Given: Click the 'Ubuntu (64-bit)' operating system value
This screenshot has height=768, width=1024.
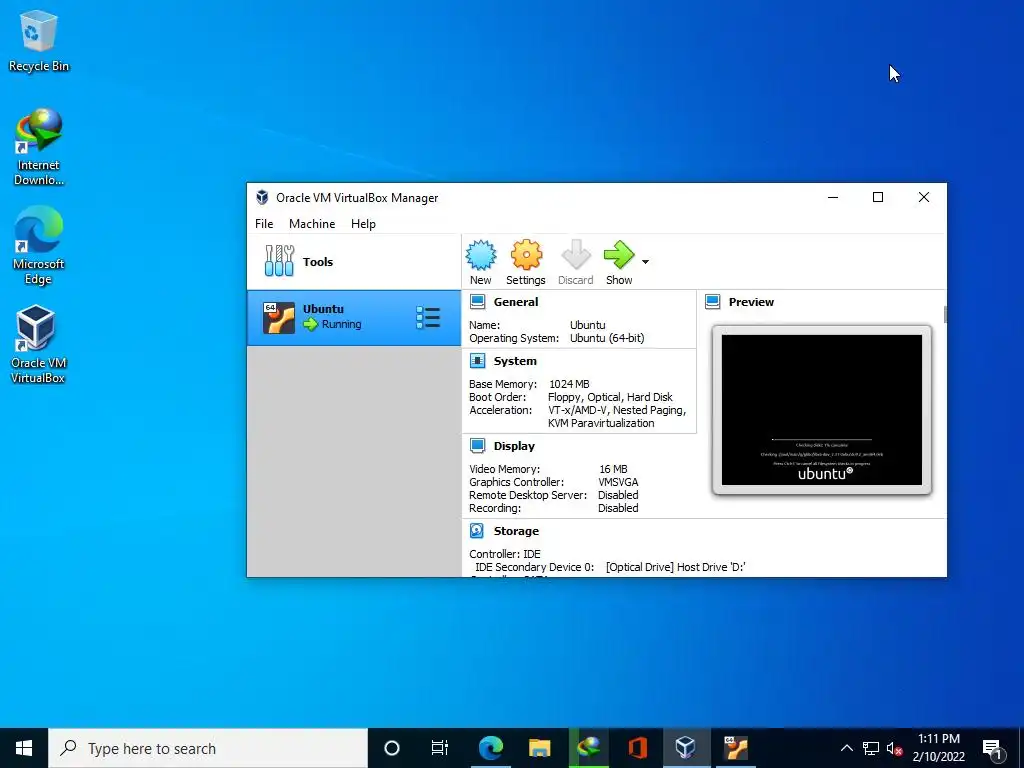Looking at the screenshot, I should [x=607, y=338].
